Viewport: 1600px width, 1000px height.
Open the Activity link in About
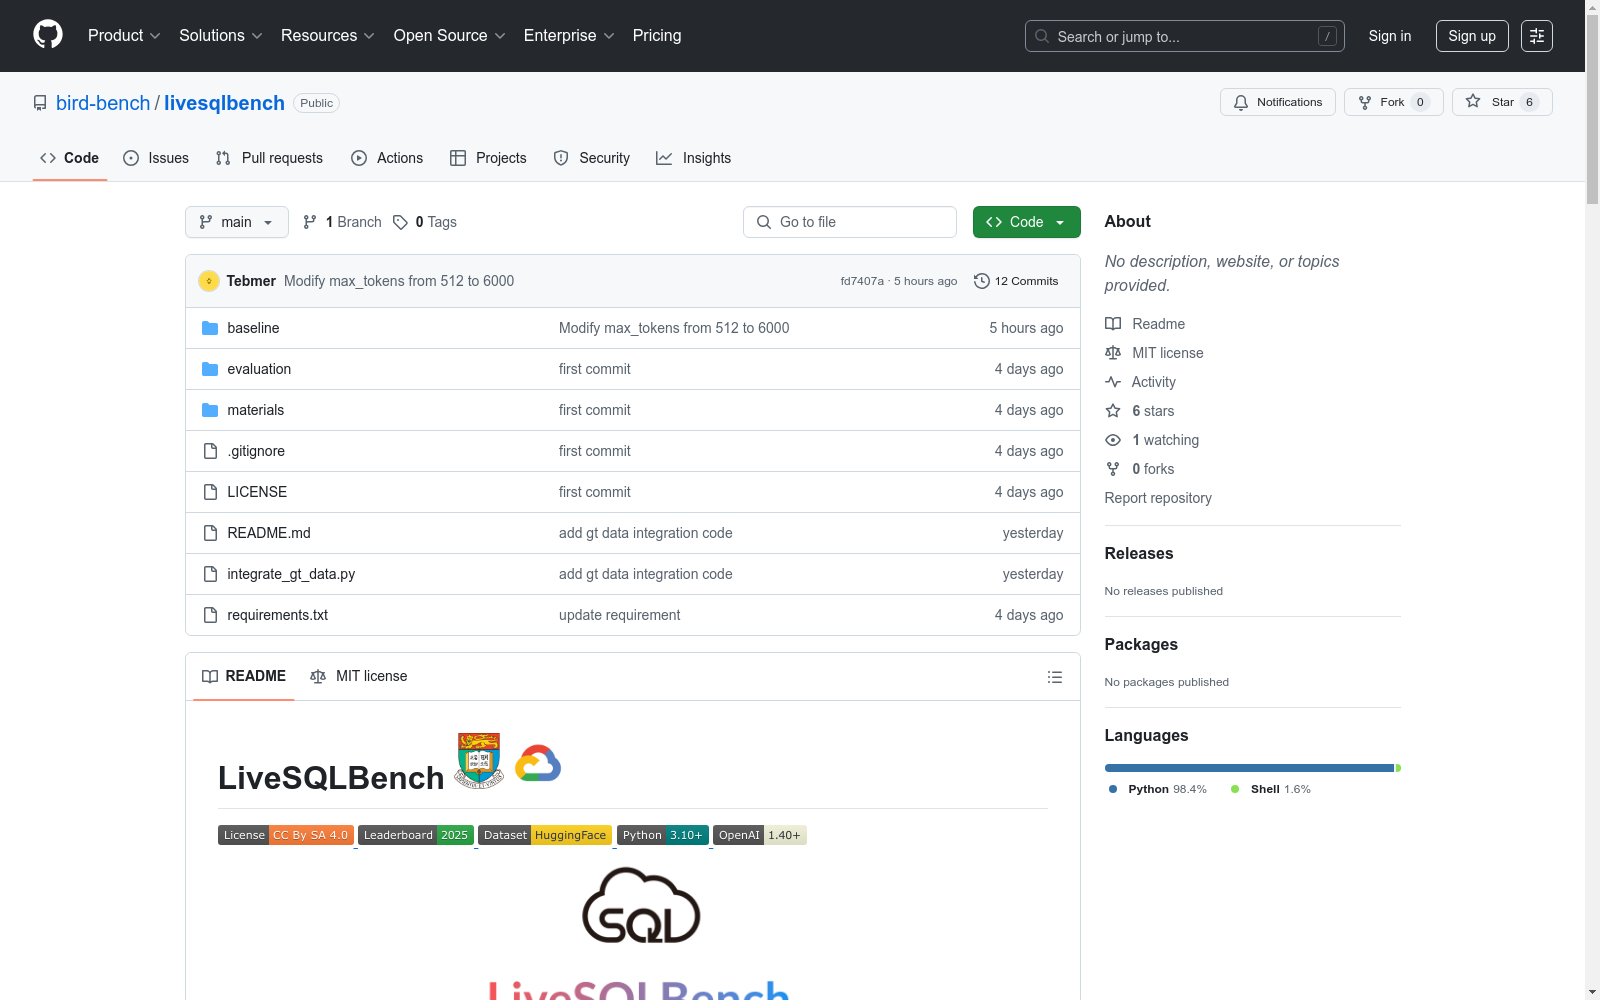(1141, 382)
